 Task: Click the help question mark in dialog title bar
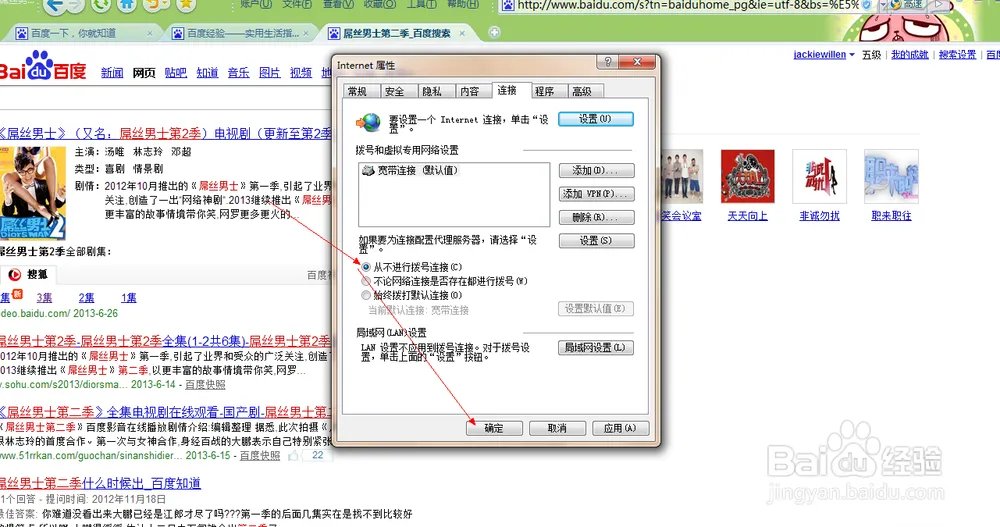coord(608,62)
